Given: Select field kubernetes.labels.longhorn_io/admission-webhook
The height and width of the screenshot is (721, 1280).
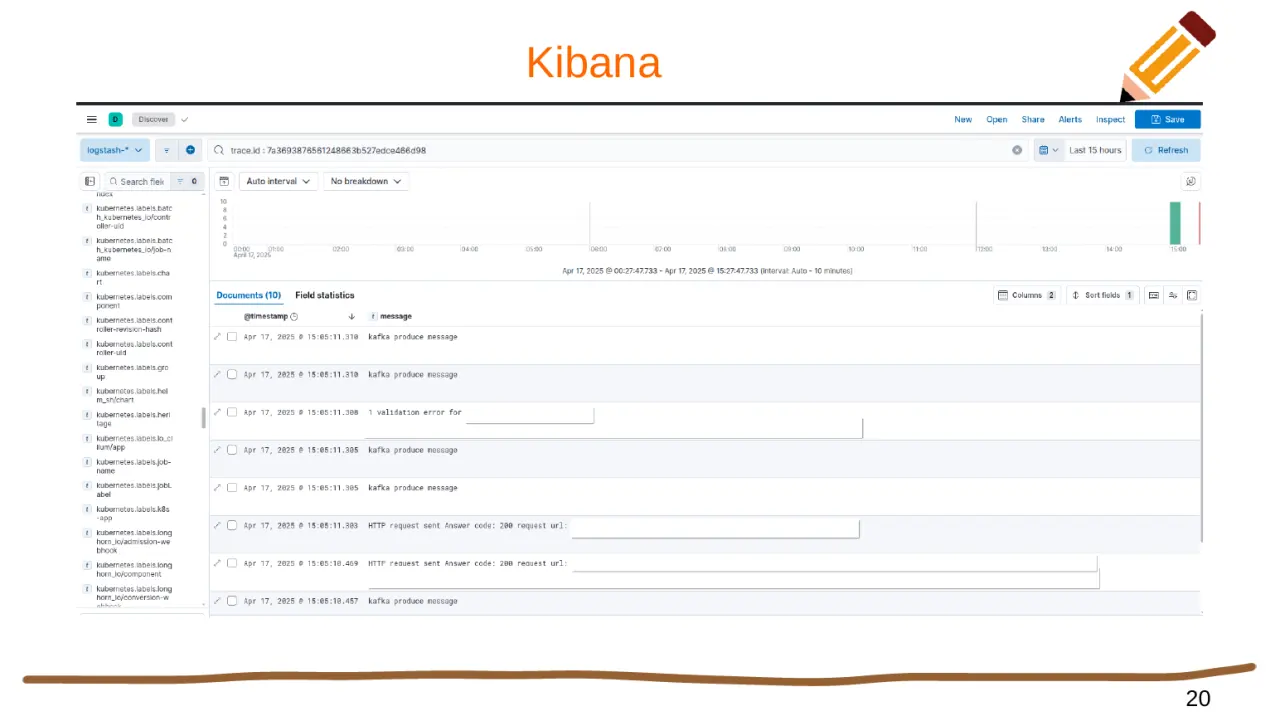Looking at the screenshot, I should click(134, 541).
